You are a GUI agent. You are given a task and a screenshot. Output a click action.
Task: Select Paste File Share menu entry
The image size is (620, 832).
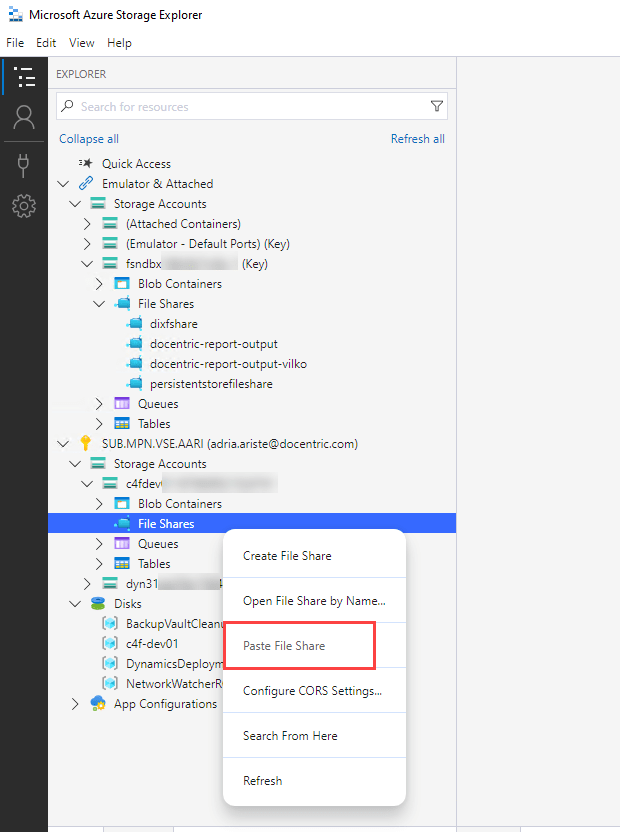click(x=314, y=645)
